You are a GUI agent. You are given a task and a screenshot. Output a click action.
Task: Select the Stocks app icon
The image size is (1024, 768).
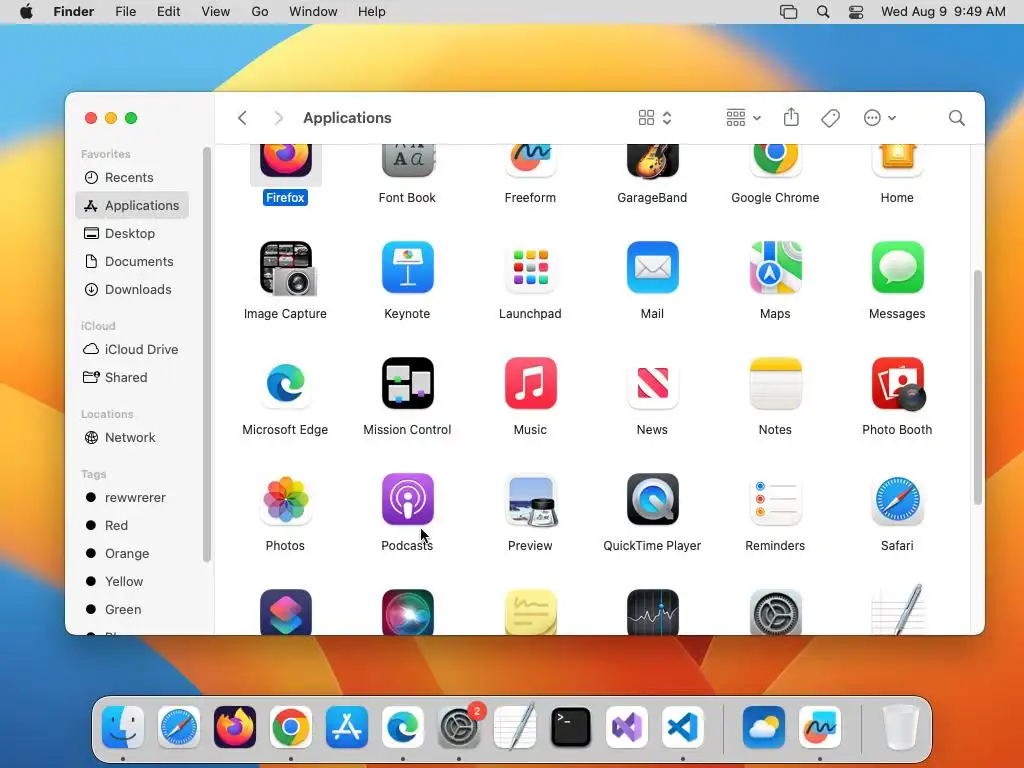pyautogui.click(x=652, y=612)
